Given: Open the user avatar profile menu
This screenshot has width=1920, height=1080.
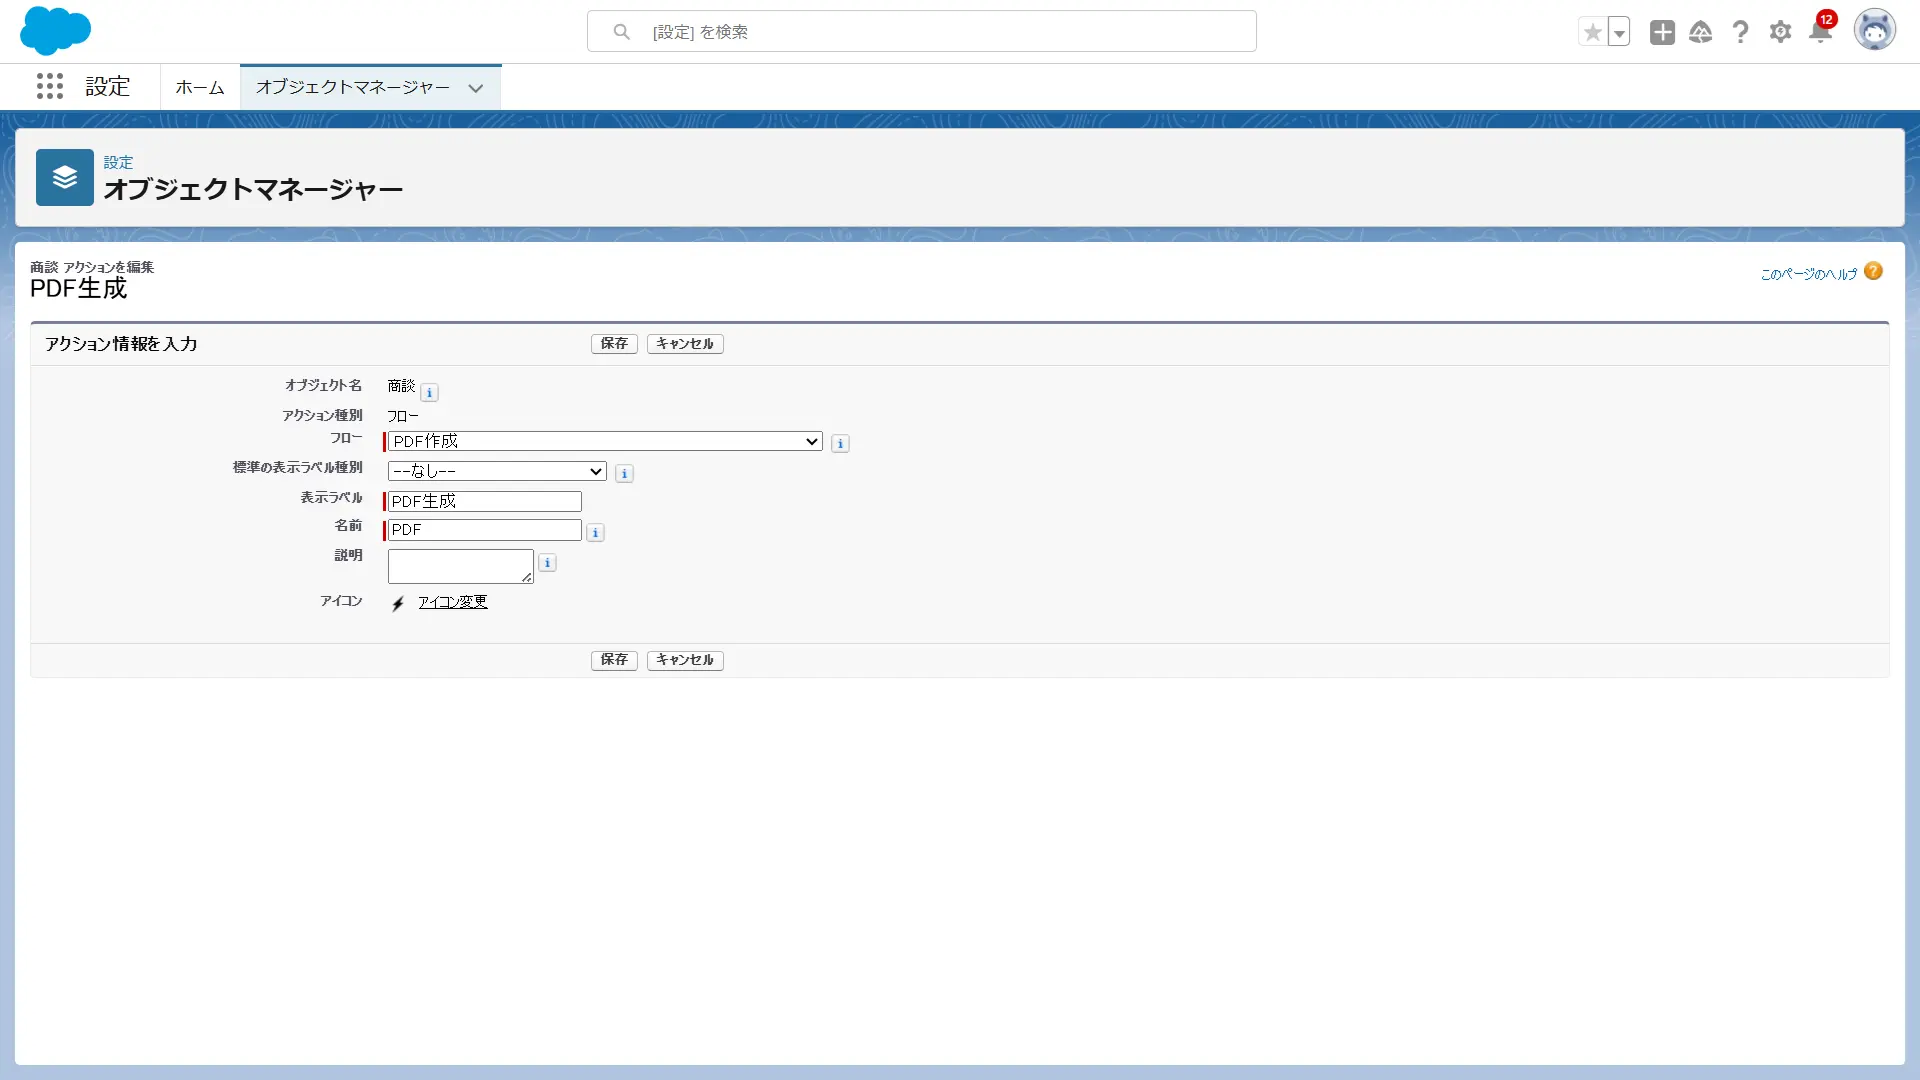Looking at the screenshot, I should point(1874,31).
